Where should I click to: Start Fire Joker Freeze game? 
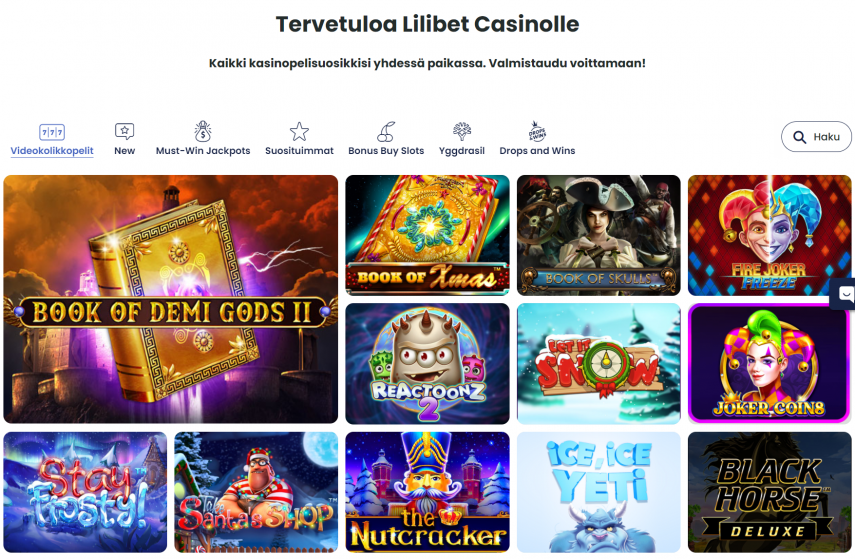[769, 235]
